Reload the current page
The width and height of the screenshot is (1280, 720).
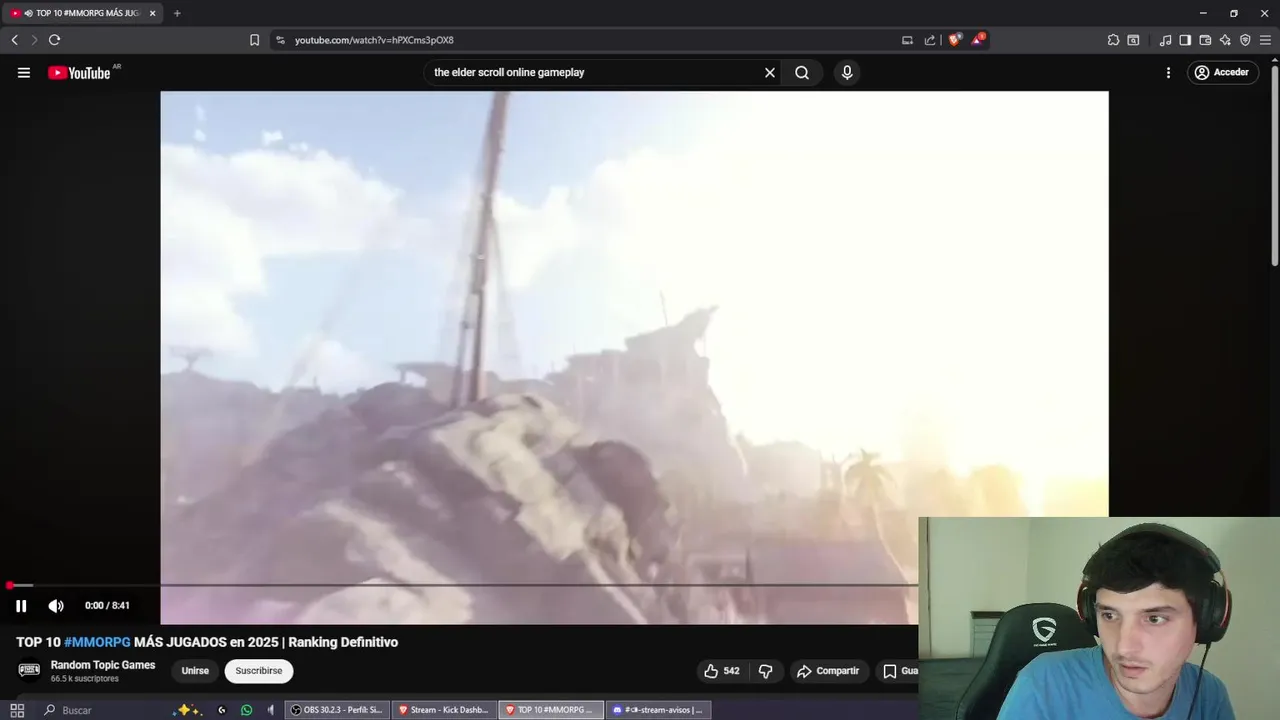[54, 40]
